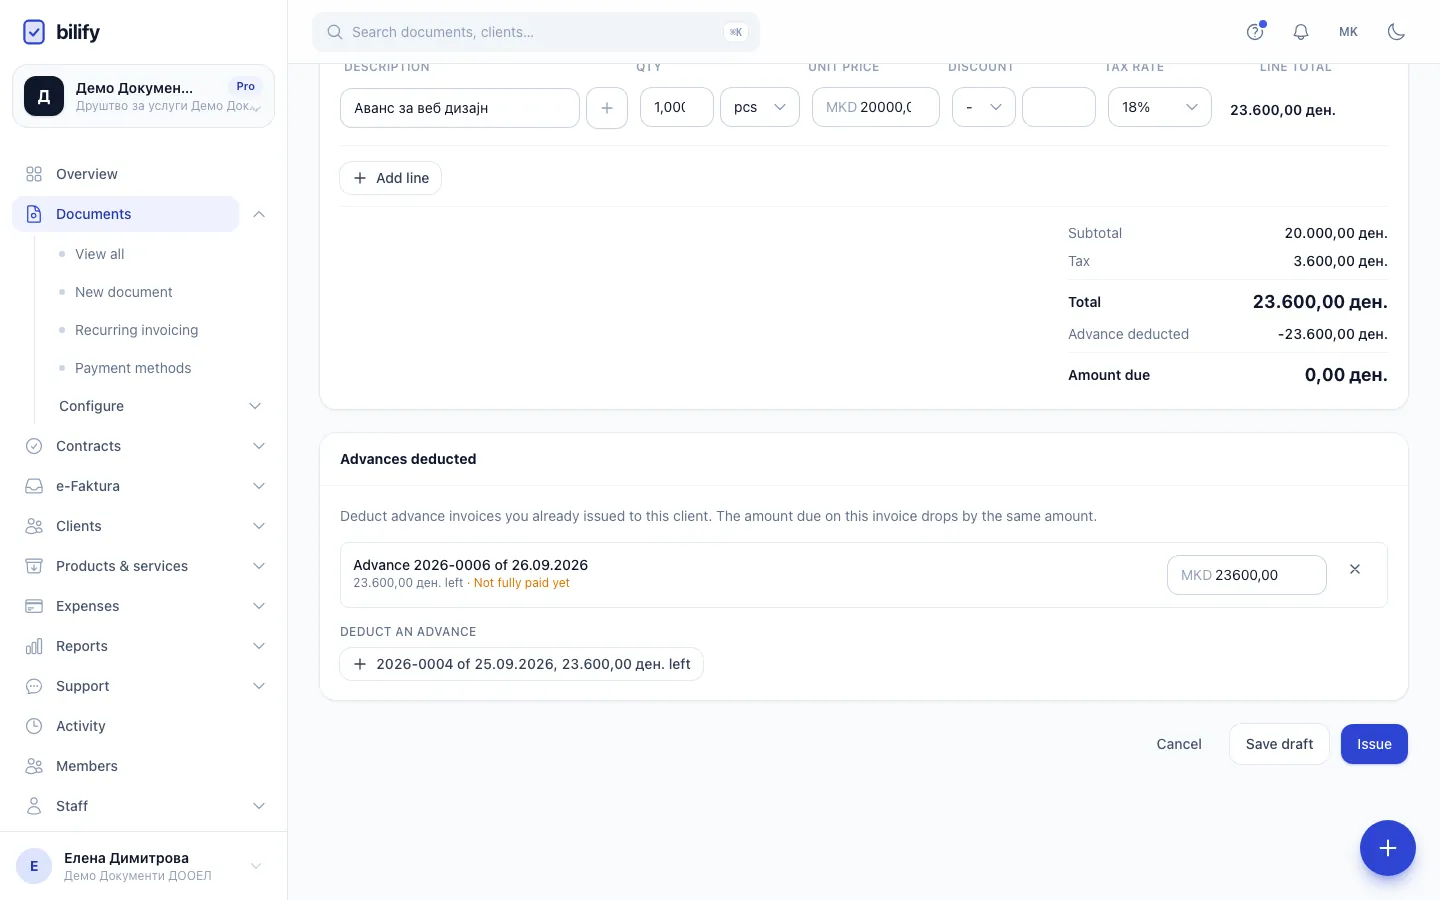Focus the Search documents, clients field
Image resolution: width=1440 pixels, height=900 pixels.
click(x=536, y=32)
